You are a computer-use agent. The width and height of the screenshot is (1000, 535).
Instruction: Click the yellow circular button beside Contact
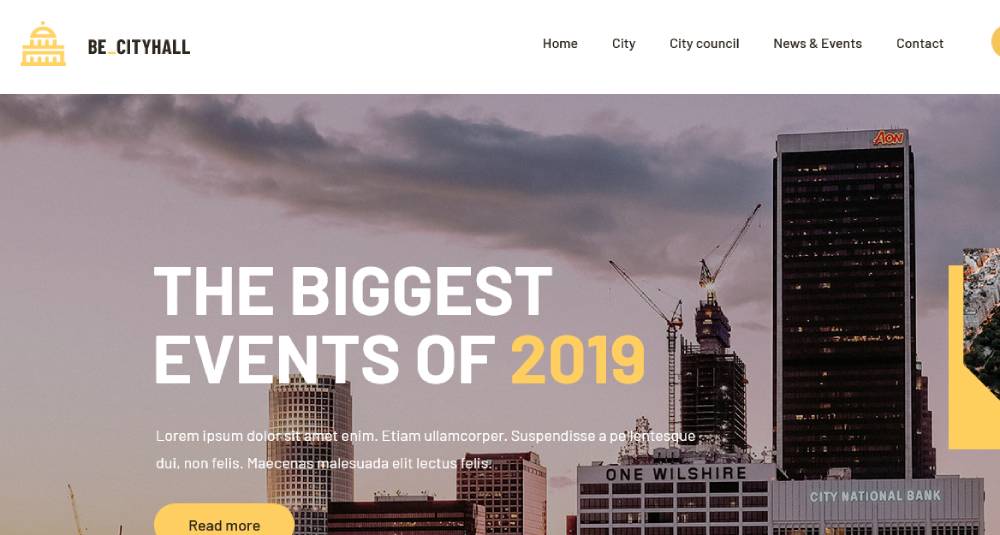point(996,42)
